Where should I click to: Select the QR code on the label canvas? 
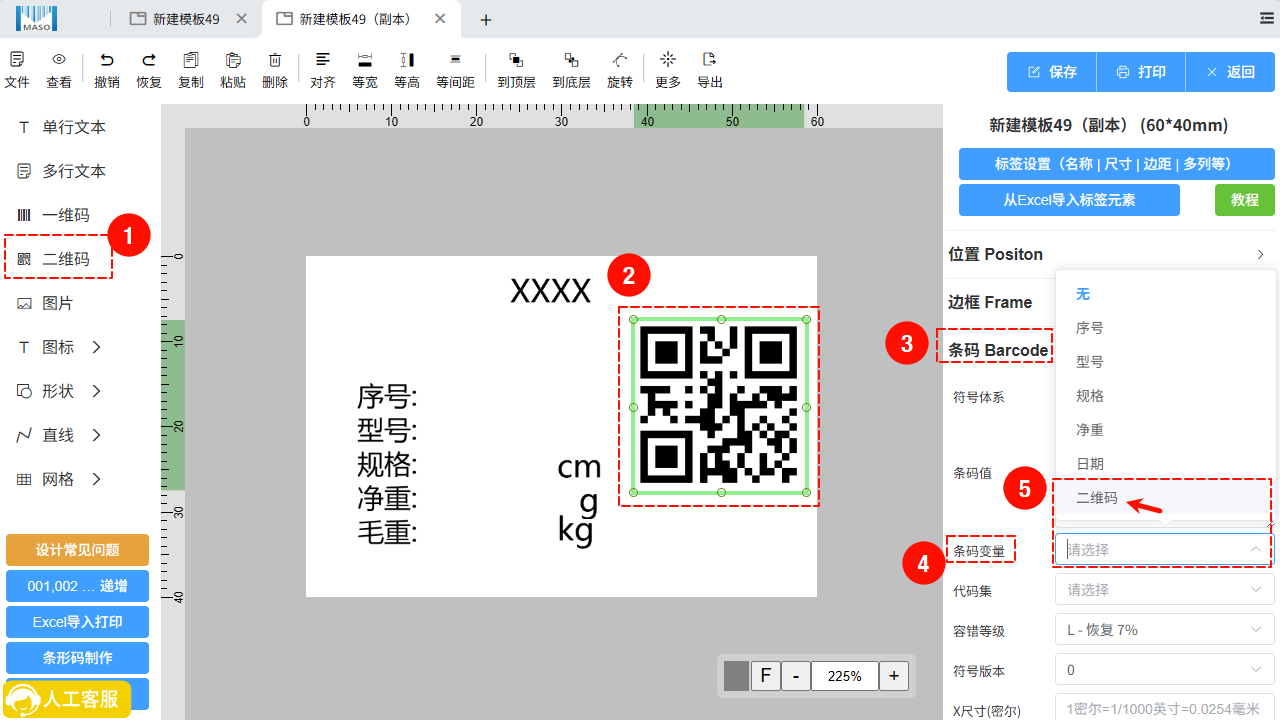pyautogui.click(x=720, y=407)
